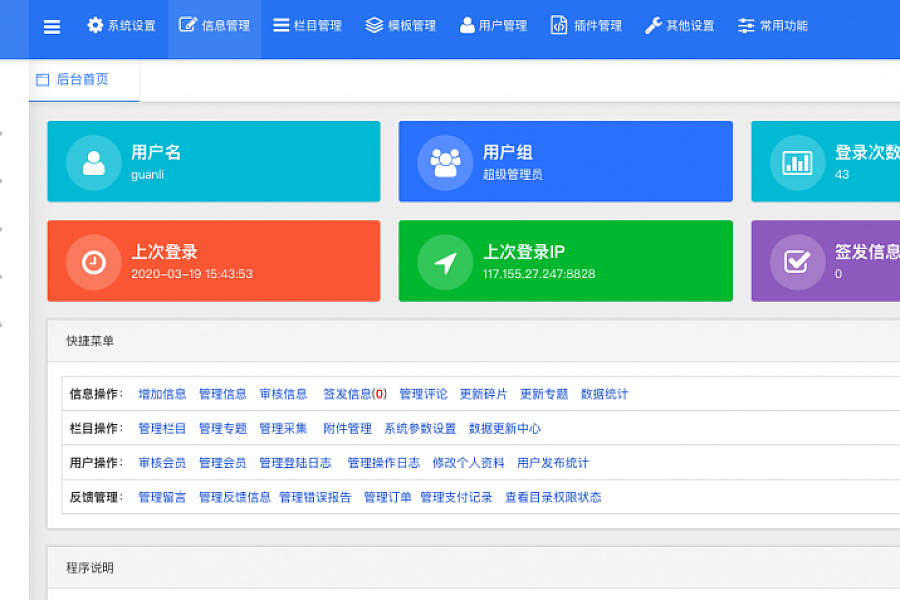Click the clock icon in 上次登录 card
The image size is (900, 600).
click(94, 262)
